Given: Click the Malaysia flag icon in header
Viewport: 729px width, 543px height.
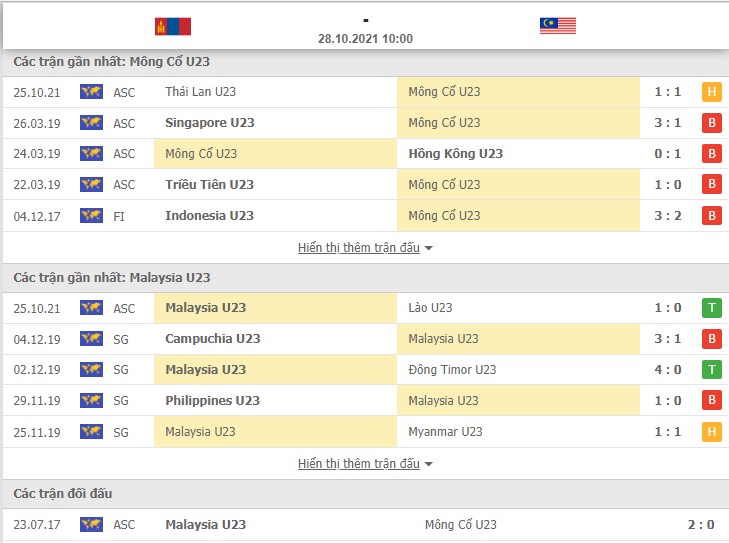Looking at the screenshot, I should [x=558, y=26].
